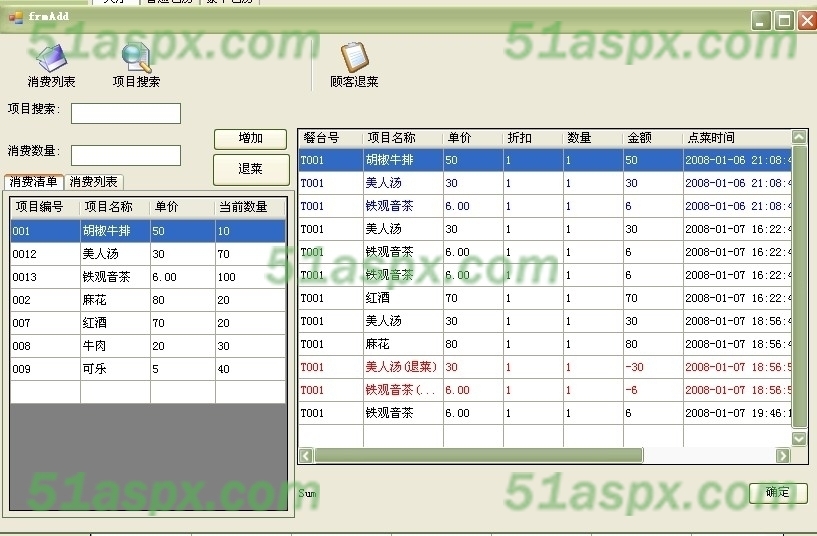Click the horizontal scrollbar left arrow
This screenshot has width=817, height=536.
[306, 456]
